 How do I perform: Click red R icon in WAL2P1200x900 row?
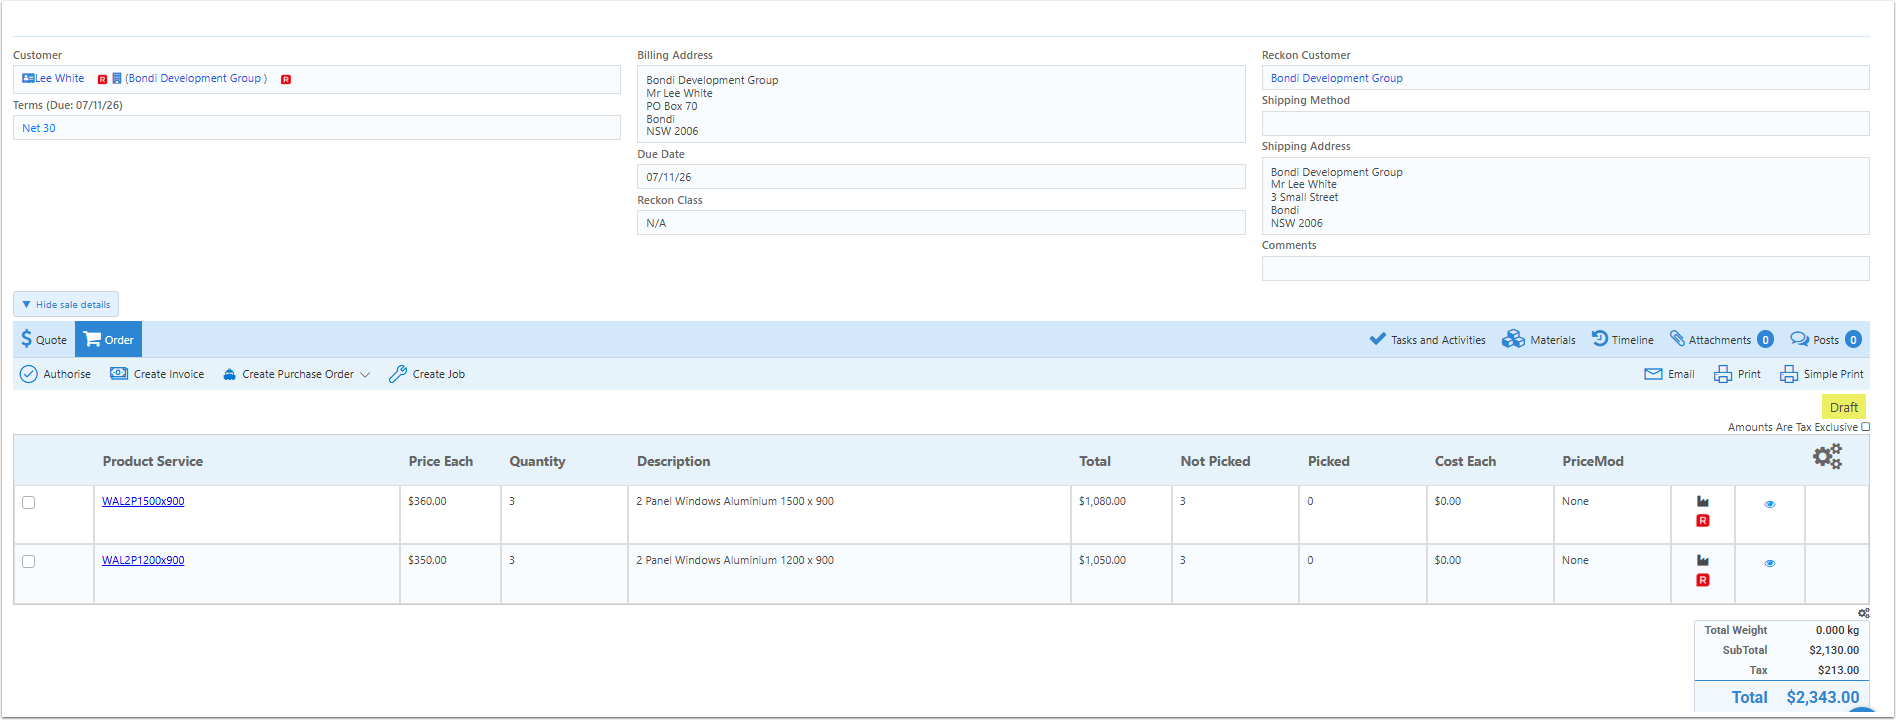pos(1703,580)
